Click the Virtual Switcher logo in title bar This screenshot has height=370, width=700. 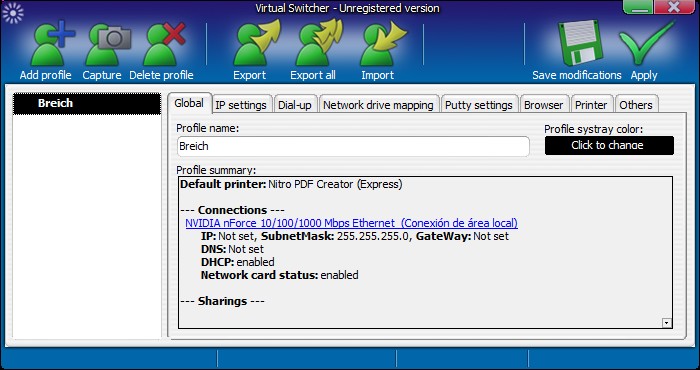tap(12, 12)
